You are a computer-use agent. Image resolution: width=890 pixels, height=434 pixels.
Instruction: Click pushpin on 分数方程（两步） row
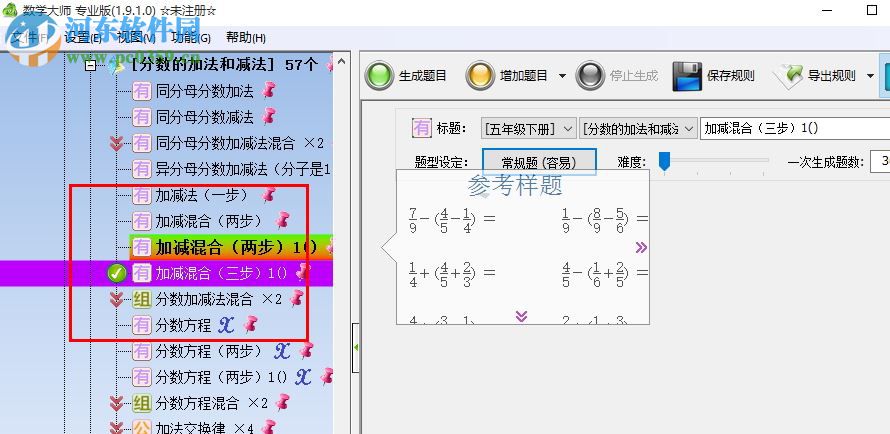306,351
